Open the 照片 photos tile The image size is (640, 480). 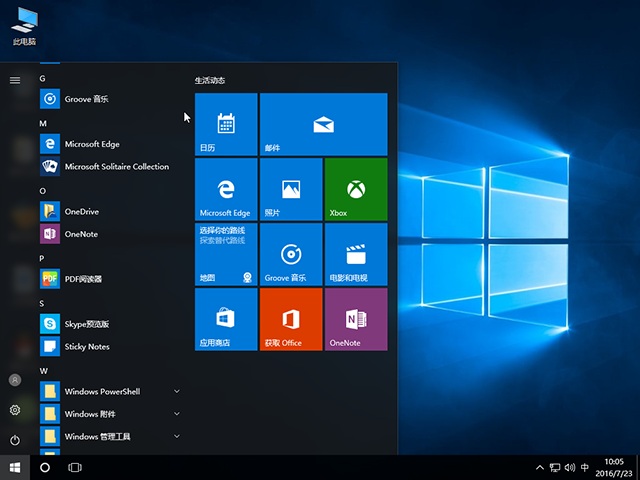291,189
